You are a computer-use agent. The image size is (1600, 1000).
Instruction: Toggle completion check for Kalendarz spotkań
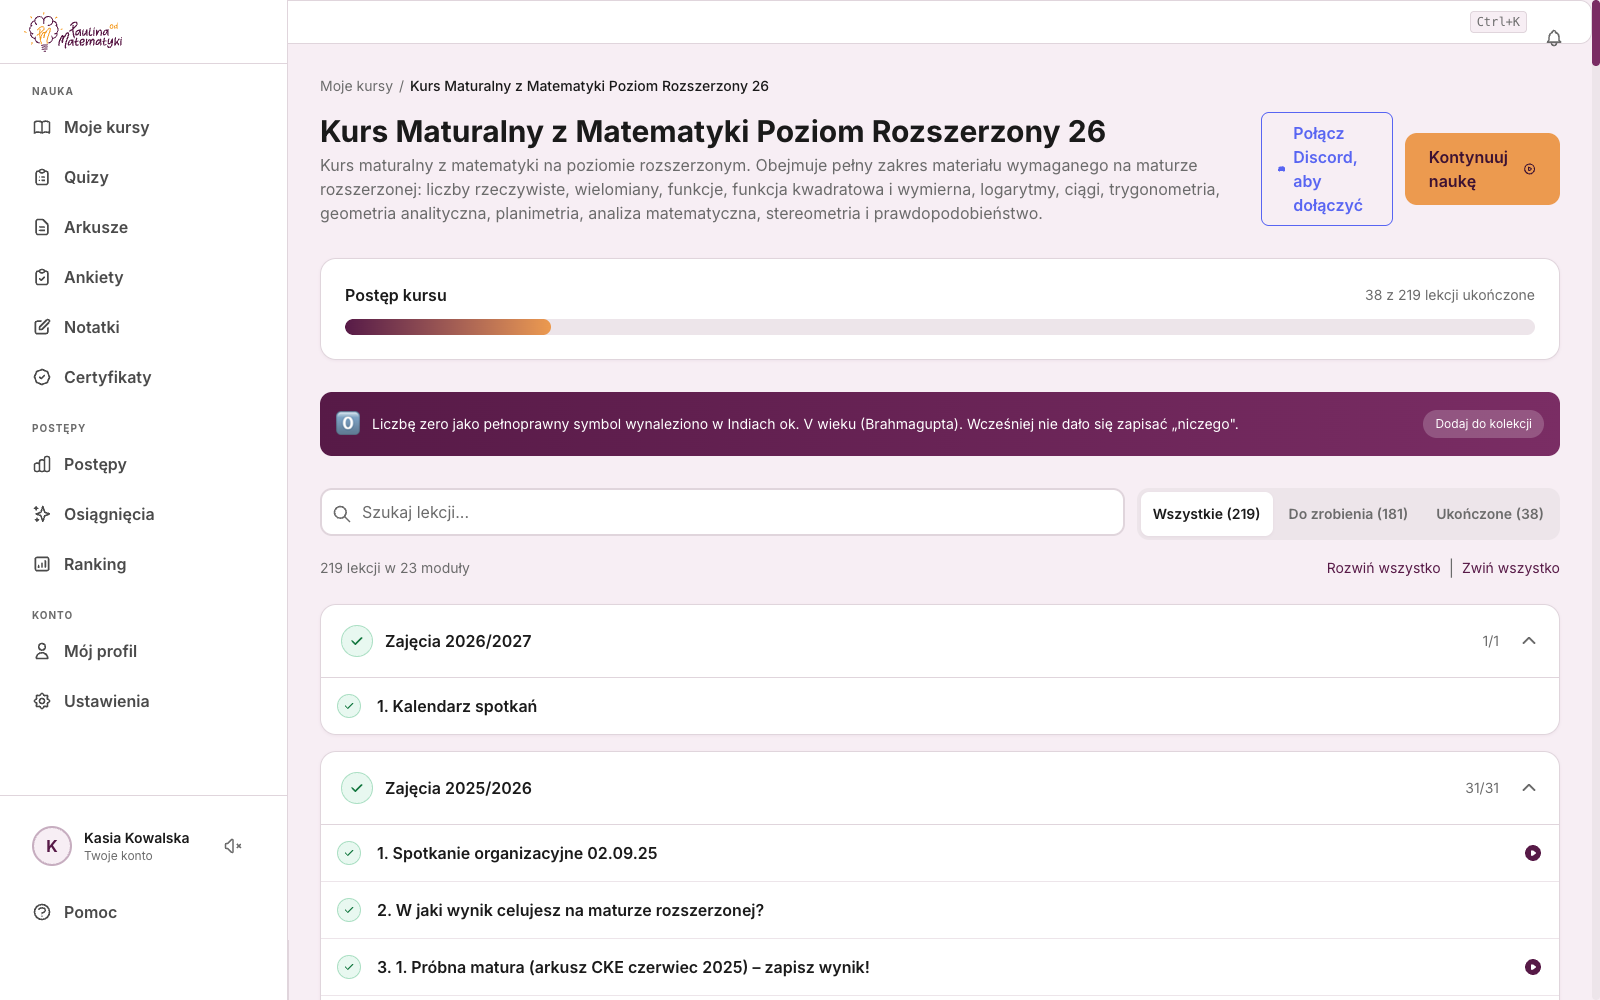(349, 706)
